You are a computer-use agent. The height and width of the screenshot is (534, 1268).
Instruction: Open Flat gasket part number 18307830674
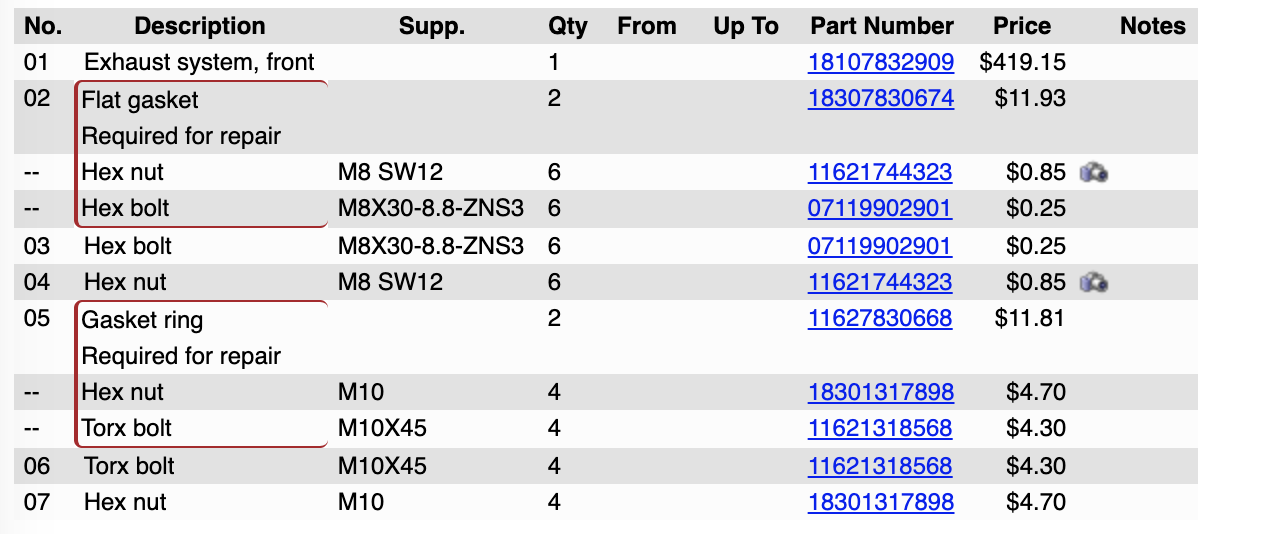click(x=880, y=99)
